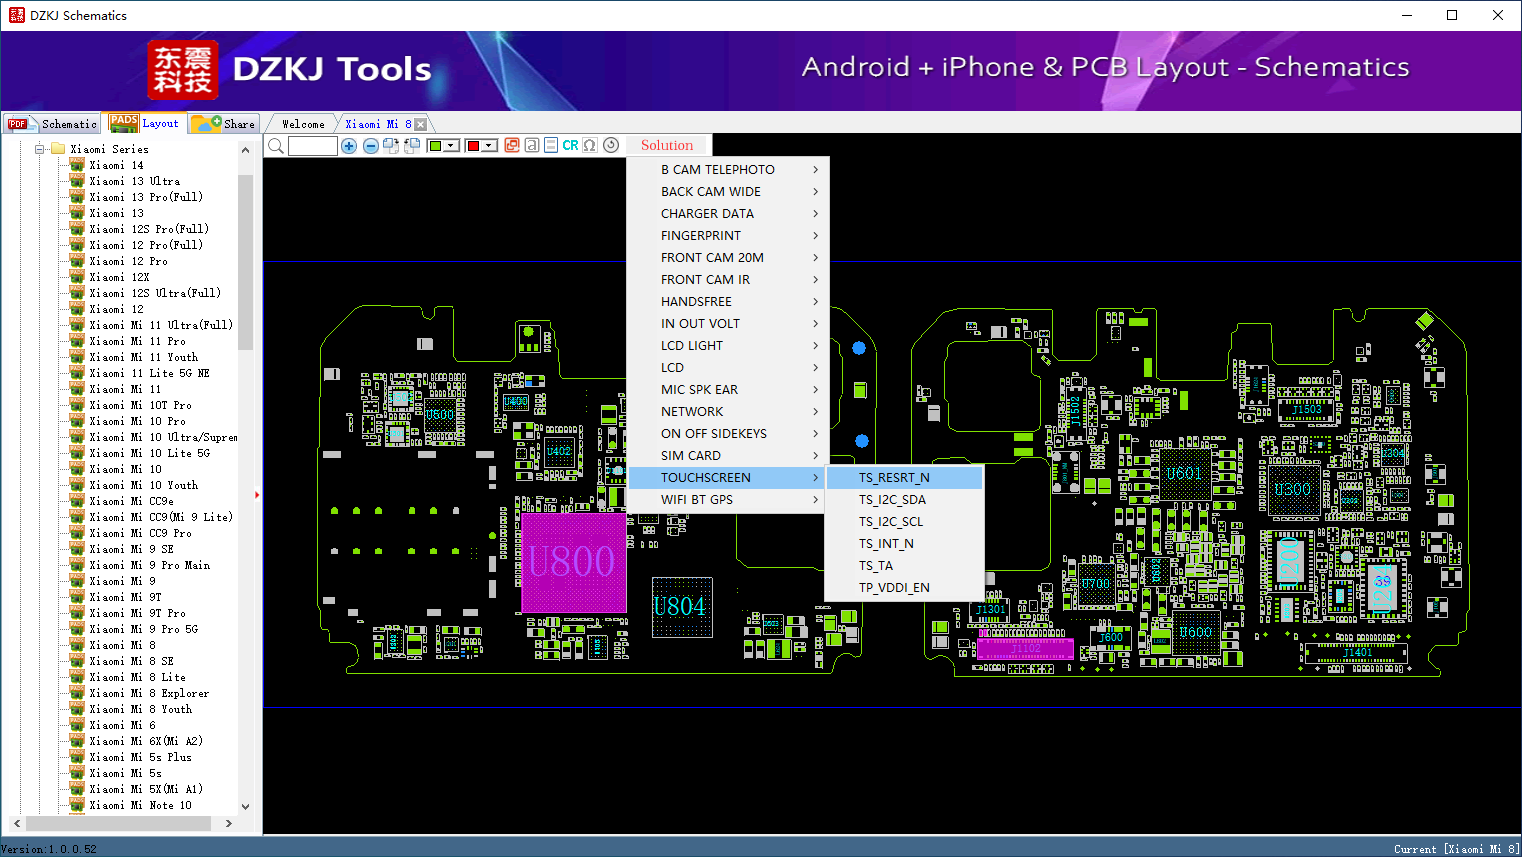Select Xiaomi 14 in the tree
The height and width of the screenshot is (857, 1522).
tap(116, 165)
